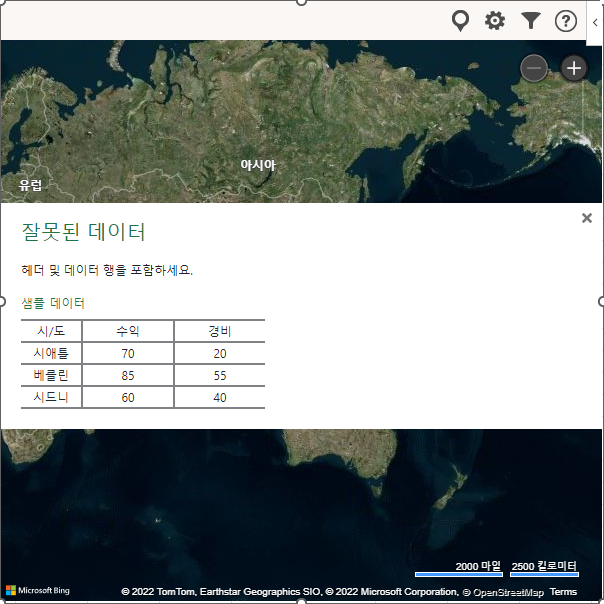Image resolution: width=604 pixels, height=604 pixels.
Task: Click the value 70 in 시애틀 row
Action: click(128, 353)
